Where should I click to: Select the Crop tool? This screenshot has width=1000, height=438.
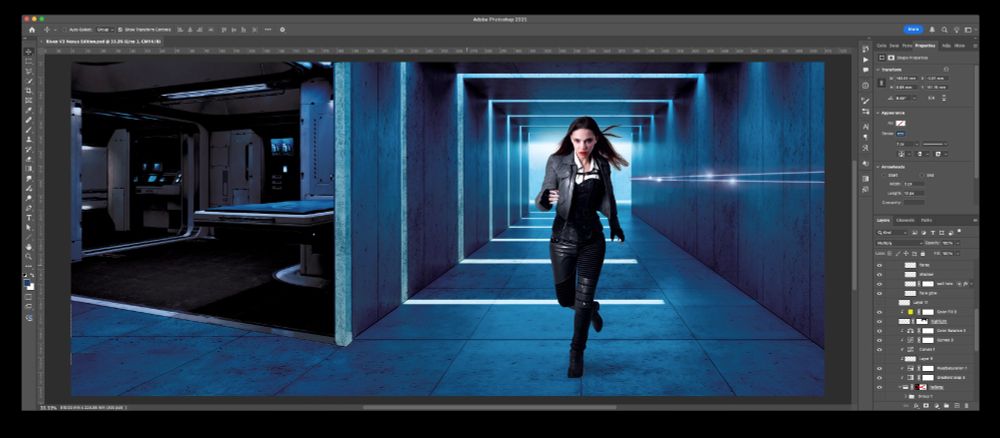(x=29, y=91)
